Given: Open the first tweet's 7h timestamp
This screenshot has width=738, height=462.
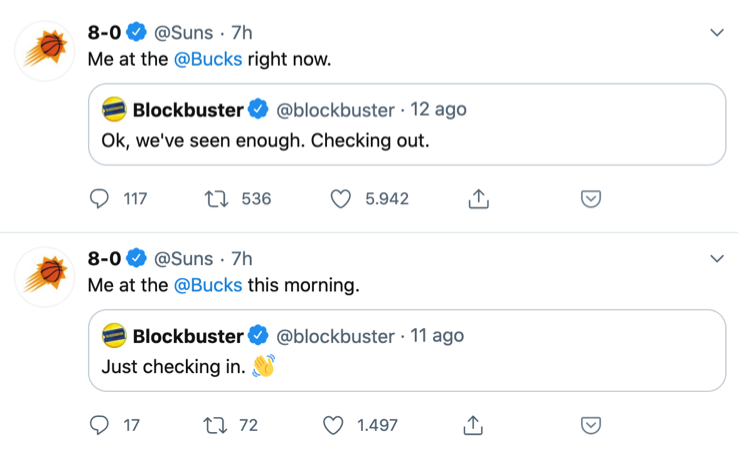Looking at the screenshot, I should tap(242, 32).
